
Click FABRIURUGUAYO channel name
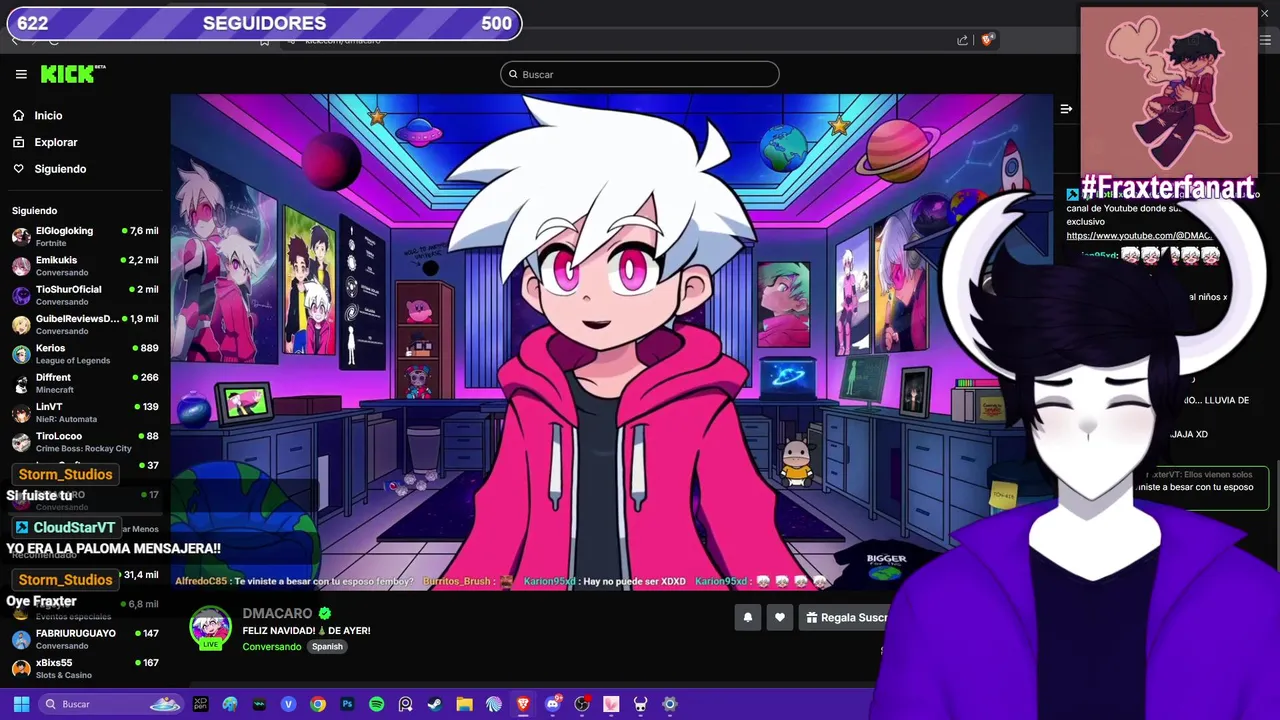point(76,634)
